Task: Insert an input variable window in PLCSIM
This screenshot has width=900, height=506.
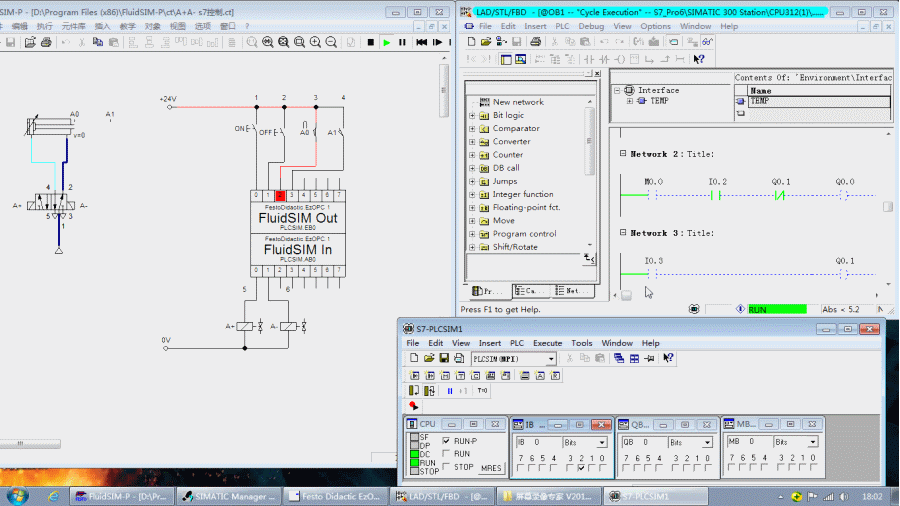Action: (414, 376)
